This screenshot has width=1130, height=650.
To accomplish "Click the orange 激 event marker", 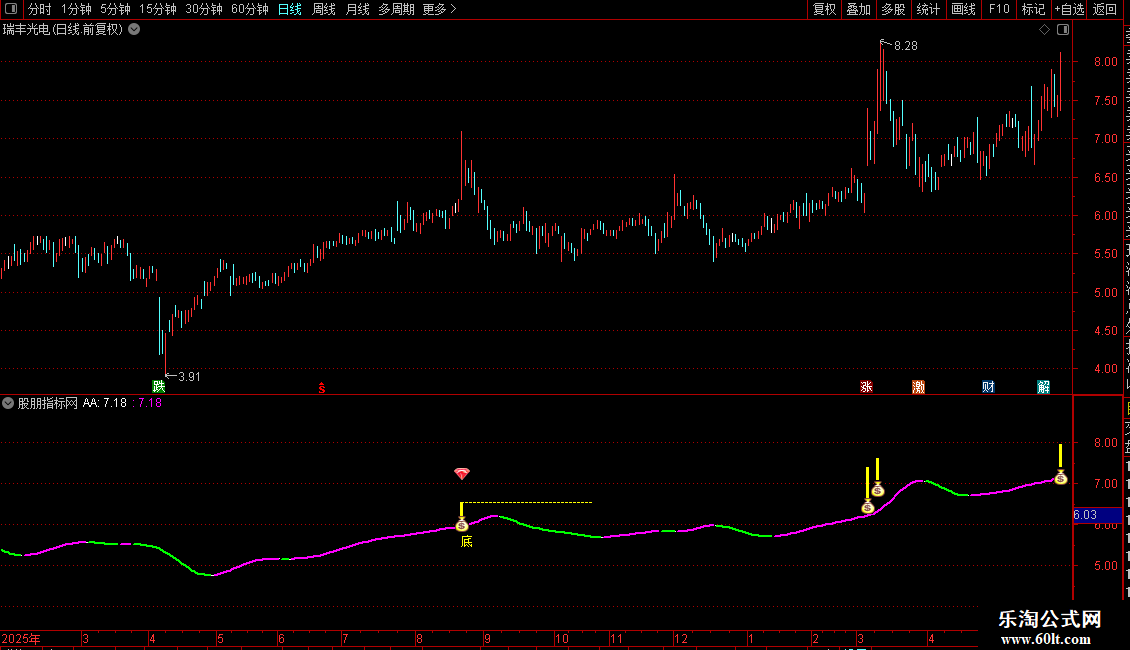I will click(918, 387).
